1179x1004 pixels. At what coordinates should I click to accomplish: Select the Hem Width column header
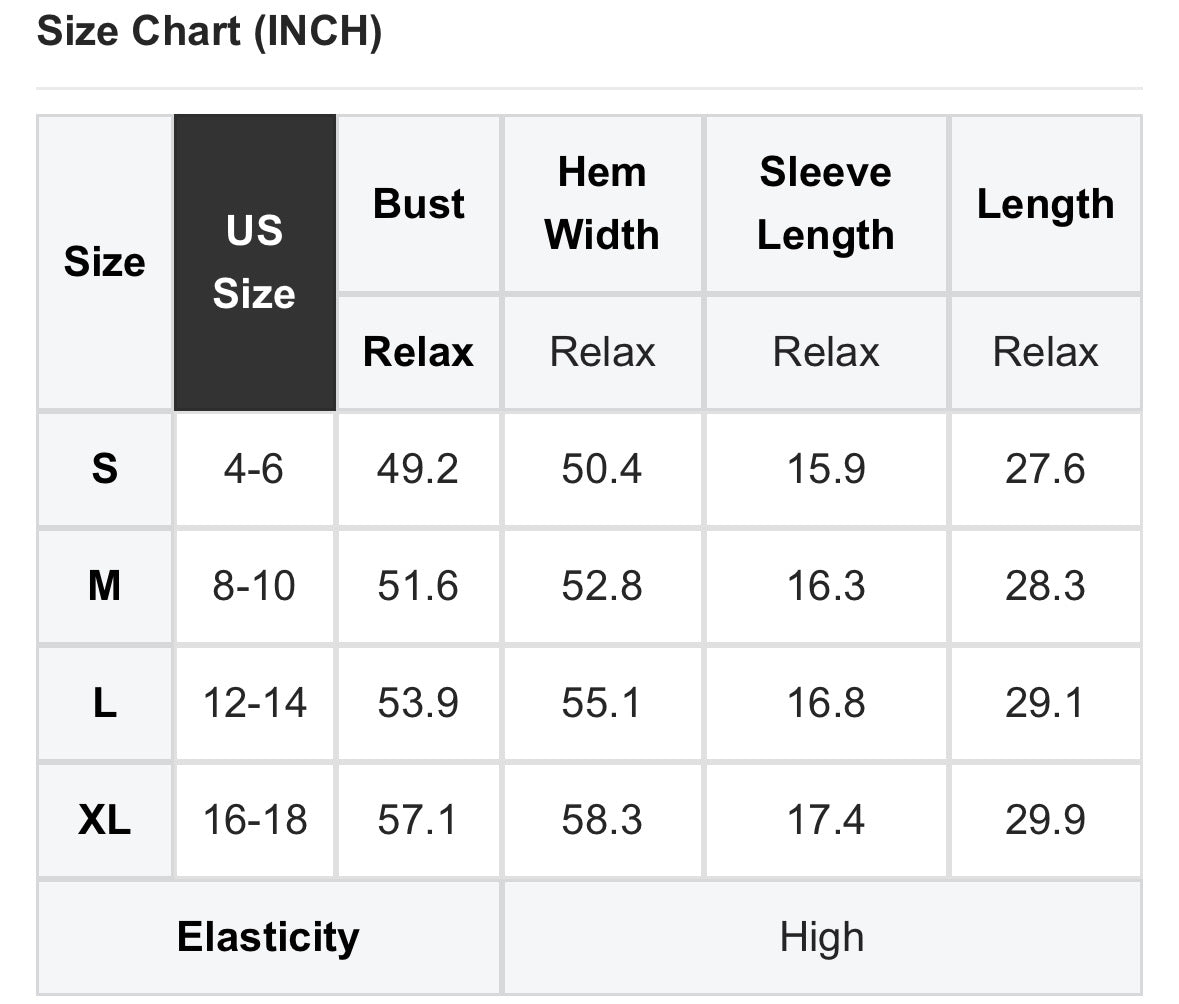[x=602, y=204]
